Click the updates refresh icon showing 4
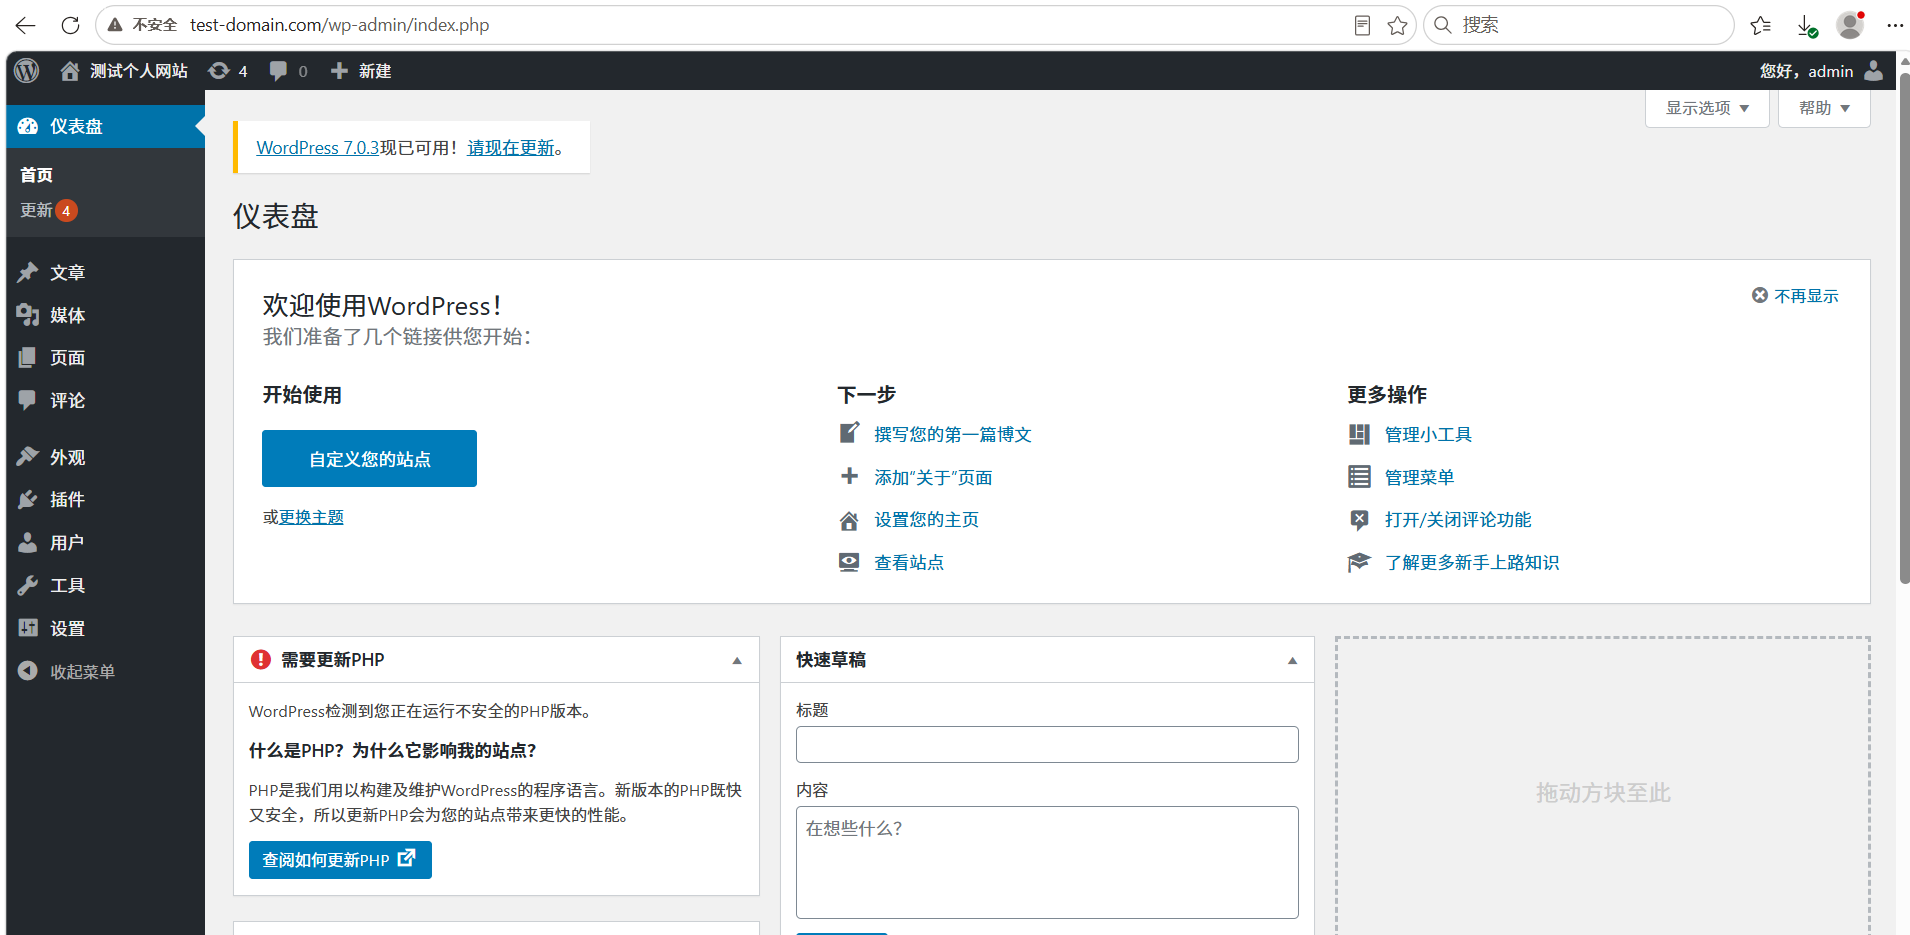Viewport: 1910px width, 935px height. pyautogui.click(x=219, y=71)
